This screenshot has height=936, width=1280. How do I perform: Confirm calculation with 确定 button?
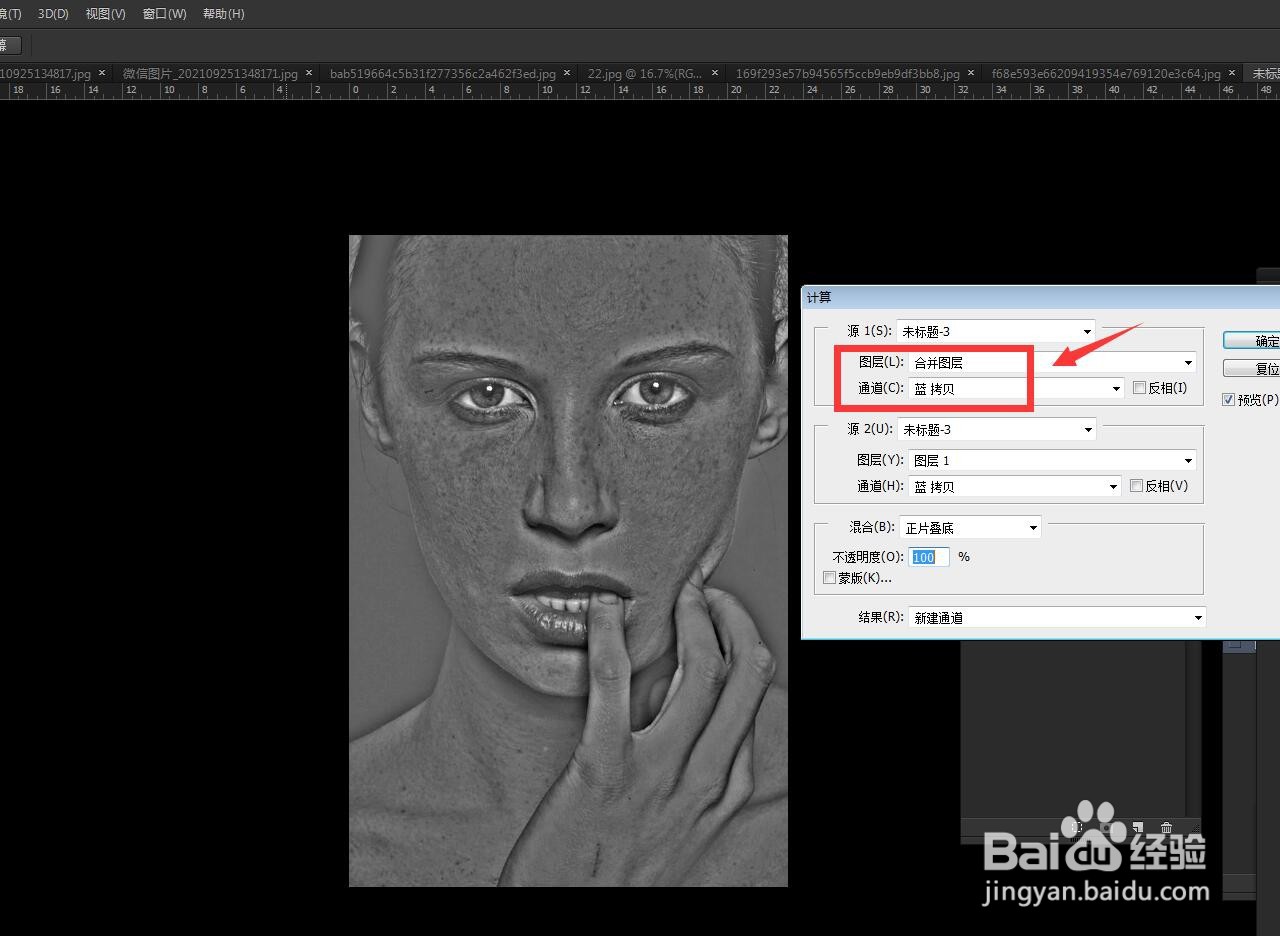1252,341
